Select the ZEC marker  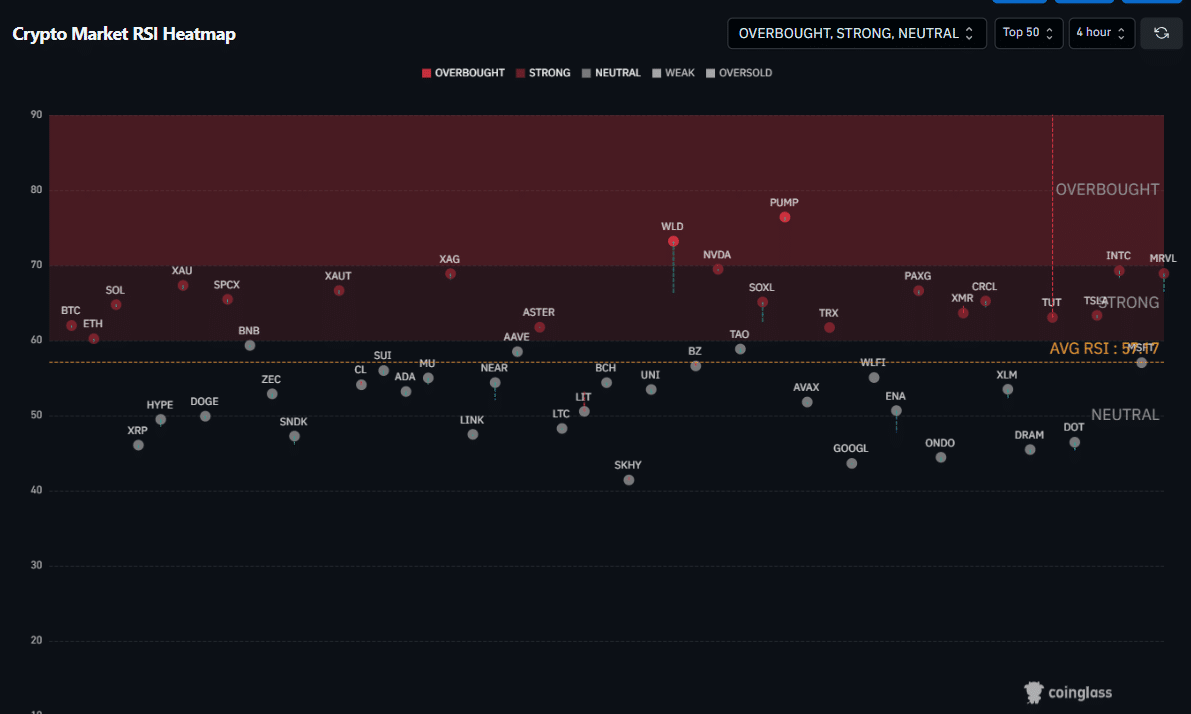pos(272,394)
